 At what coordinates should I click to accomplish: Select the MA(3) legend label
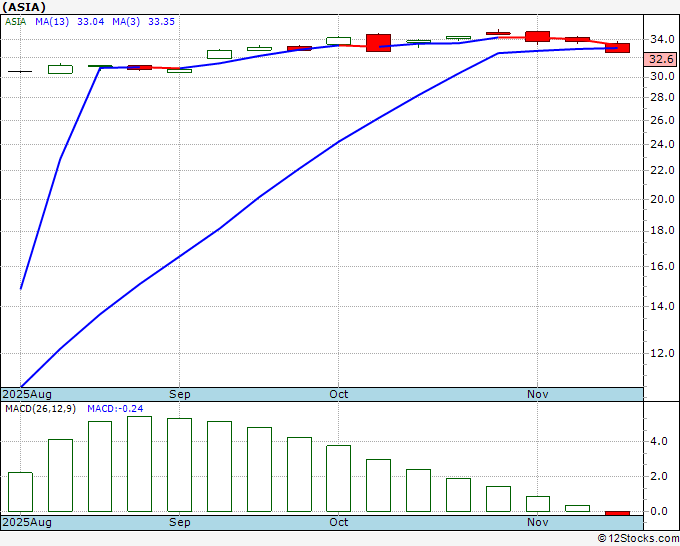click(126, 22)
